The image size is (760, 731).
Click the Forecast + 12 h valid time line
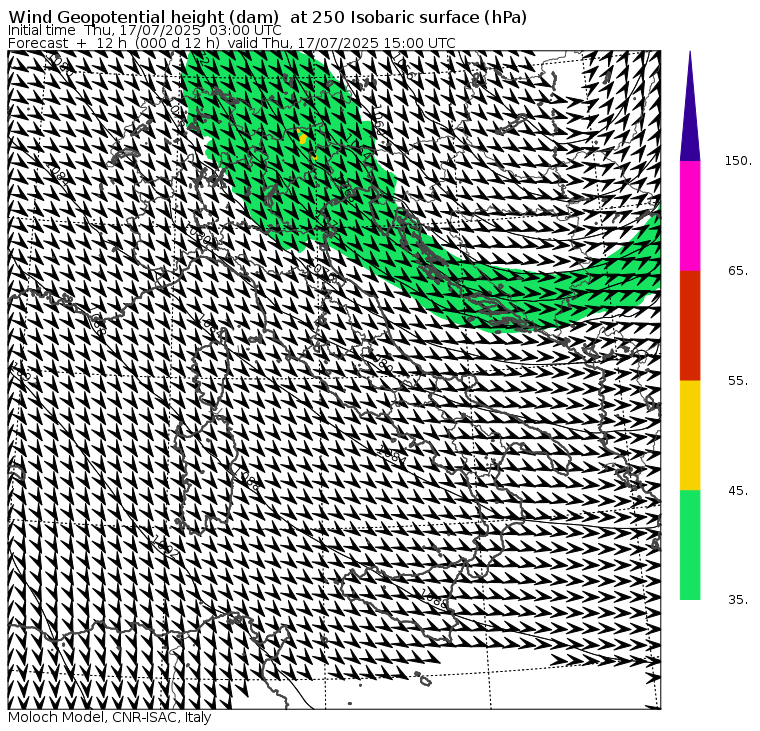coord(232,44)
